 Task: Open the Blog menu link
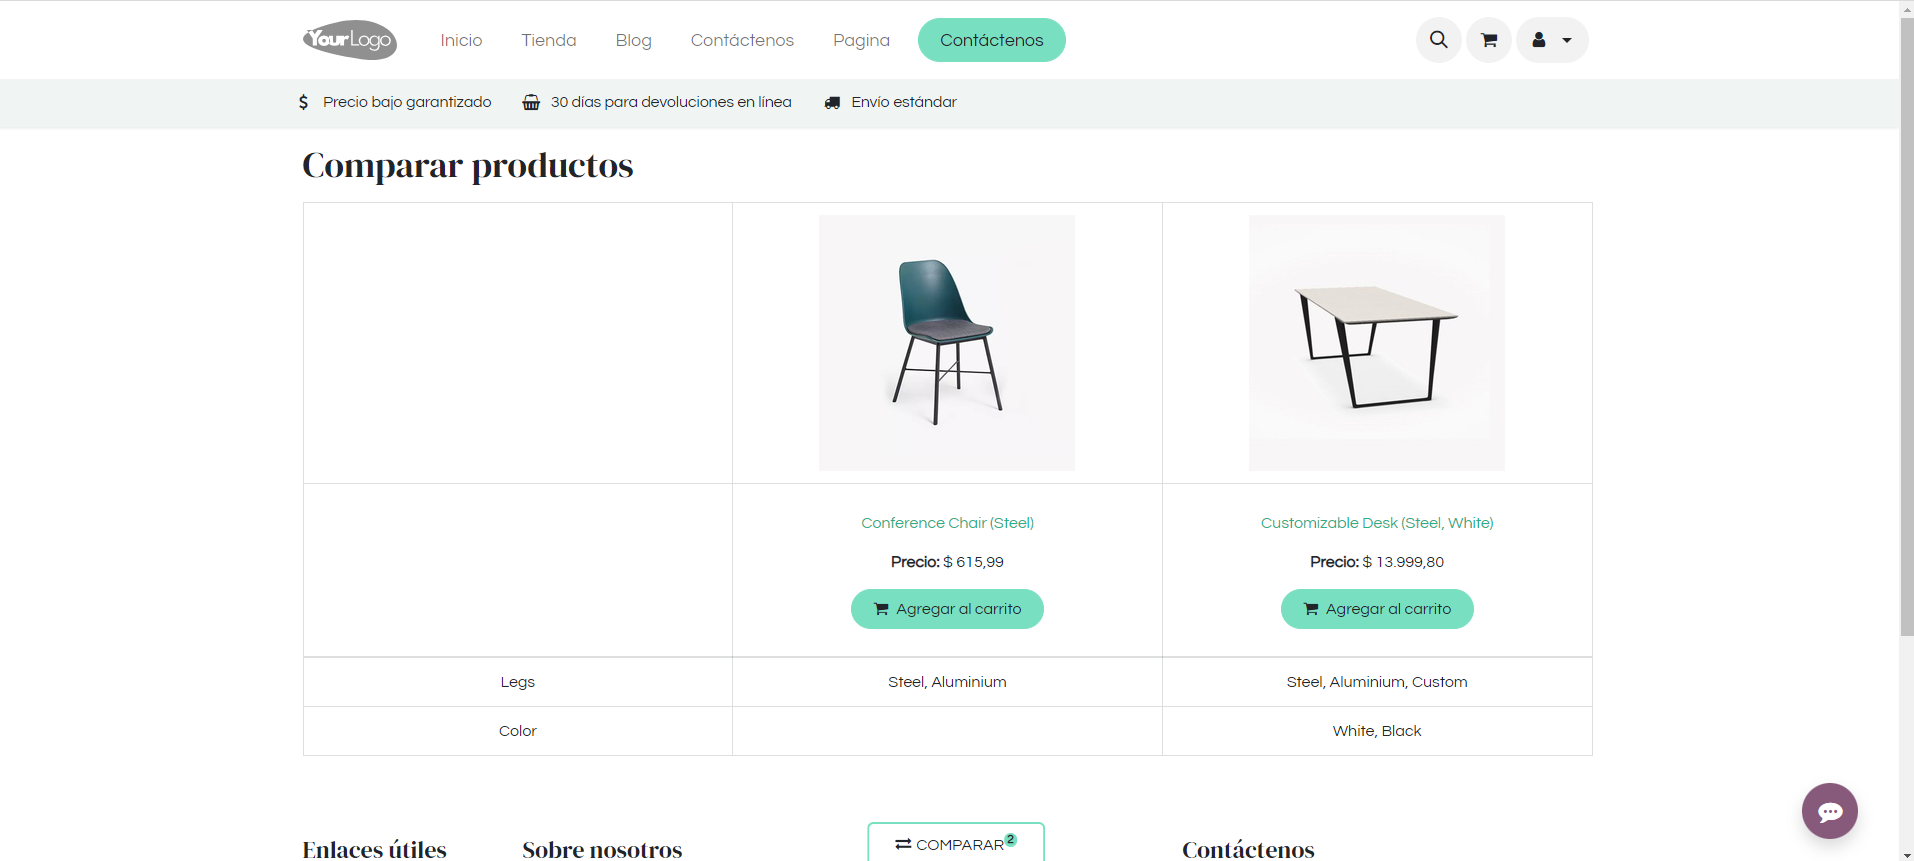click(x=633, y=40)
